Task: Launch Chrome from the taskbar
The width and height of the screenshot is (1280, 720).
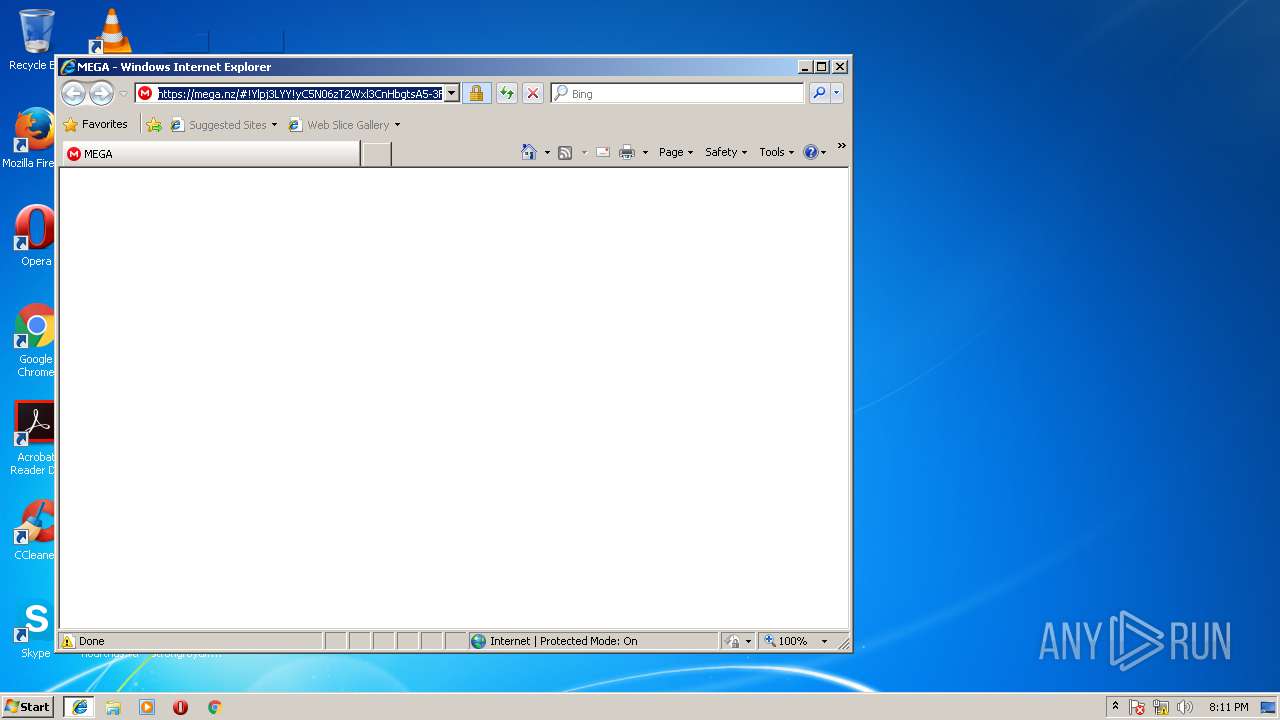Action: (214, 707)
